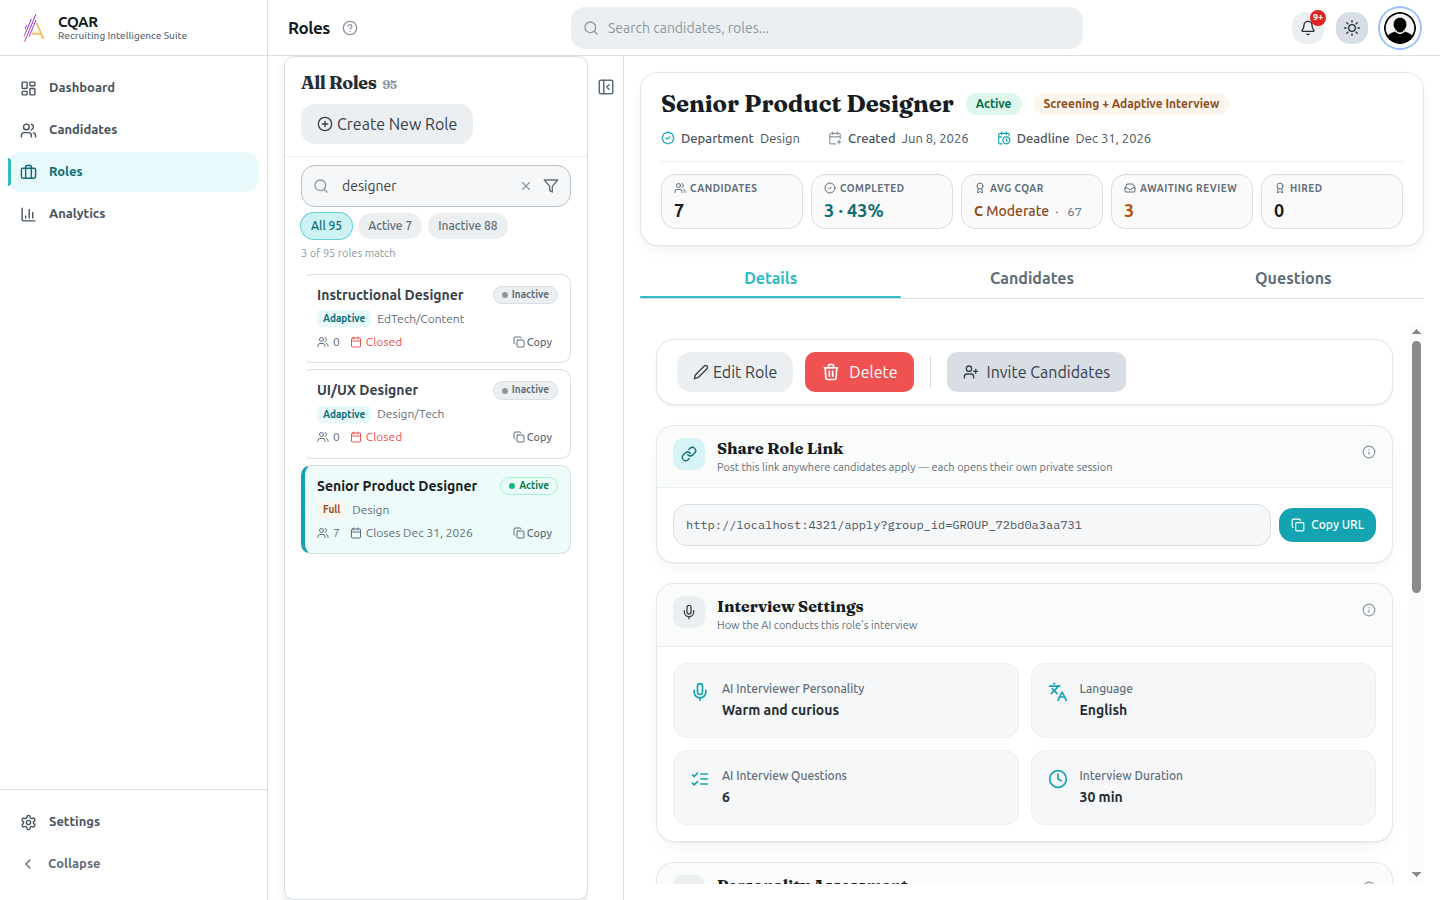This screenshot has width=1440, height=900.
Task: Click the Interview Duration 30 min tile
Action: point(1203,787)
